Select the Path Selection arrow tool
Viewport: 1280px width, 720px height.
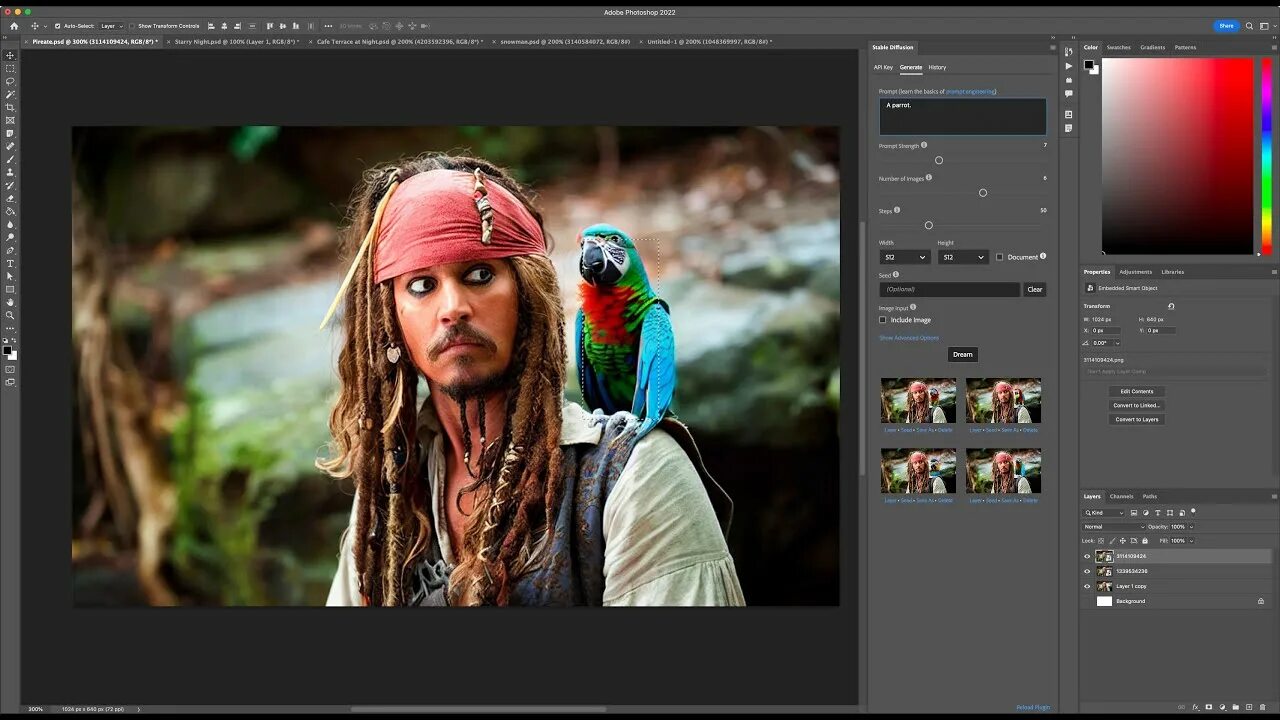(x=11, y=277)
